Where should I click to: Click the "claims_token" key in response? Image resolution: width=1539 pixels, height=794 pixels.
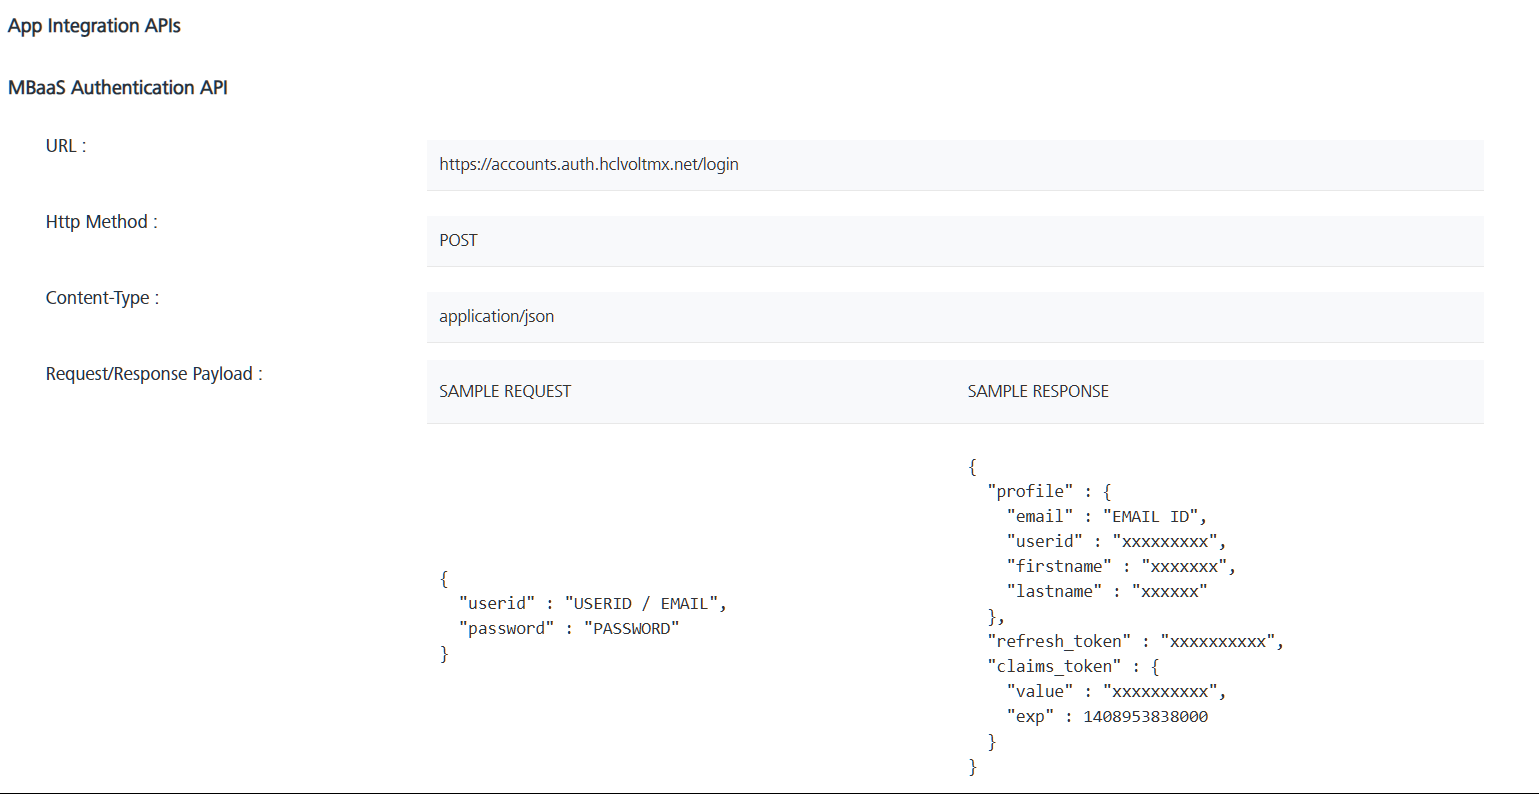[1054, 667]
